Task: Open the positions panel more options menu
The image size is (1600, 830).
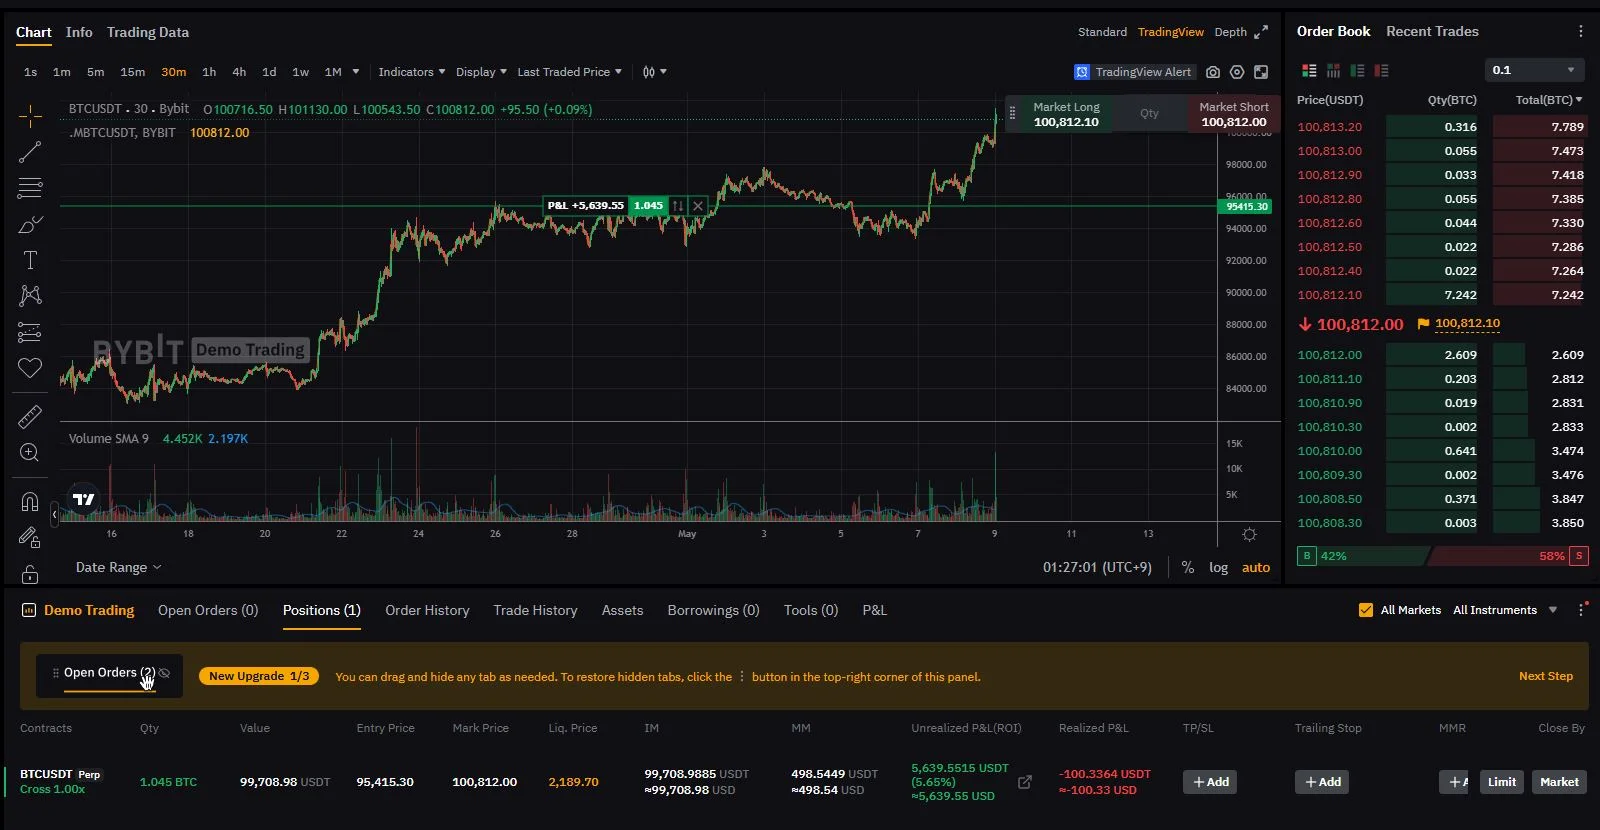Action: click(1581, 610)
